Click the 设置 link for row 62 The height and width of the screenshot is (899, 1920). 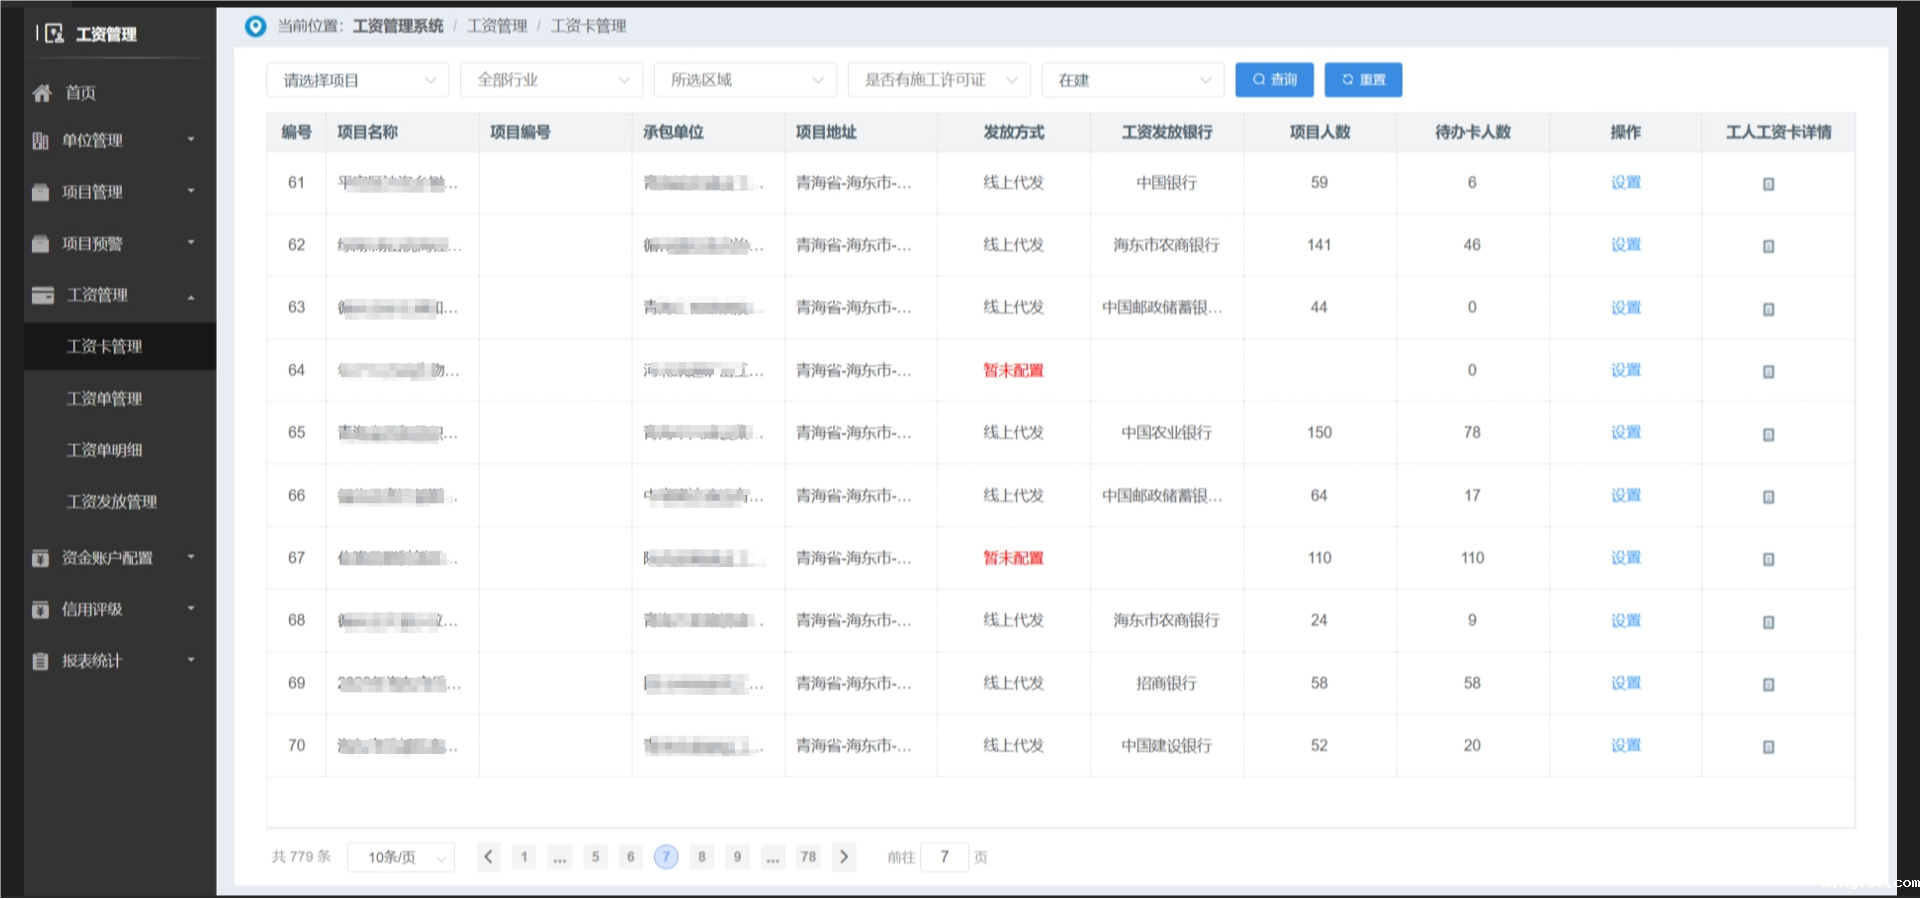1625,245
